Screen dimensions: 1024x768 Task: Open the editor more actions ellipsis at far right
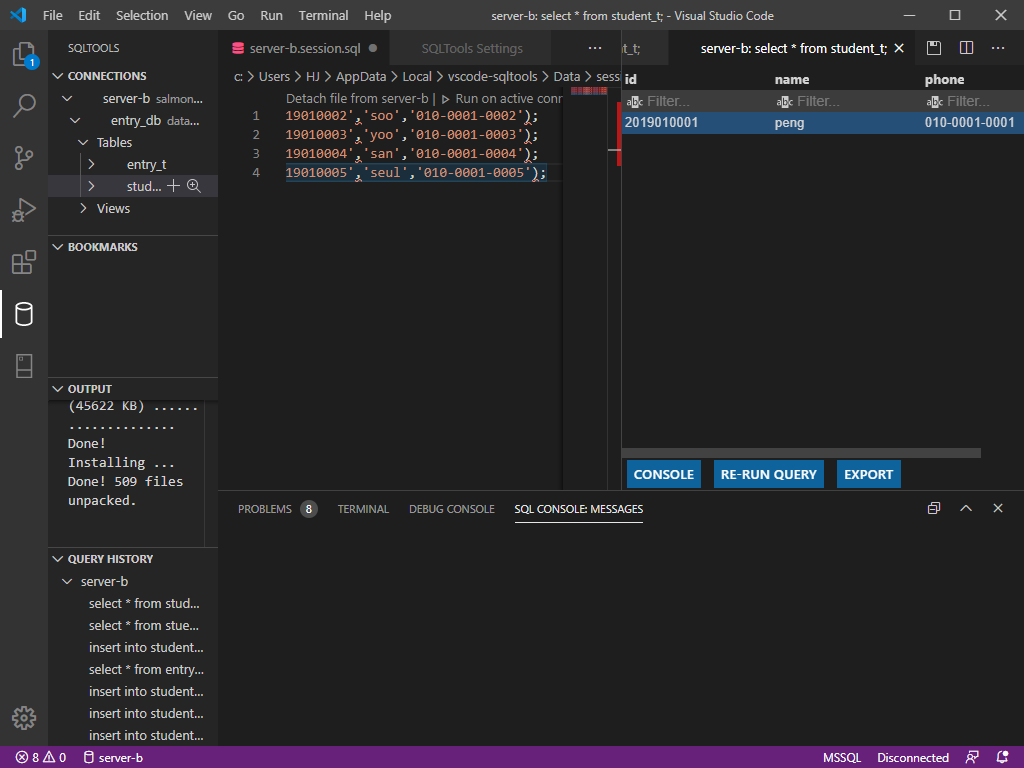998,48
